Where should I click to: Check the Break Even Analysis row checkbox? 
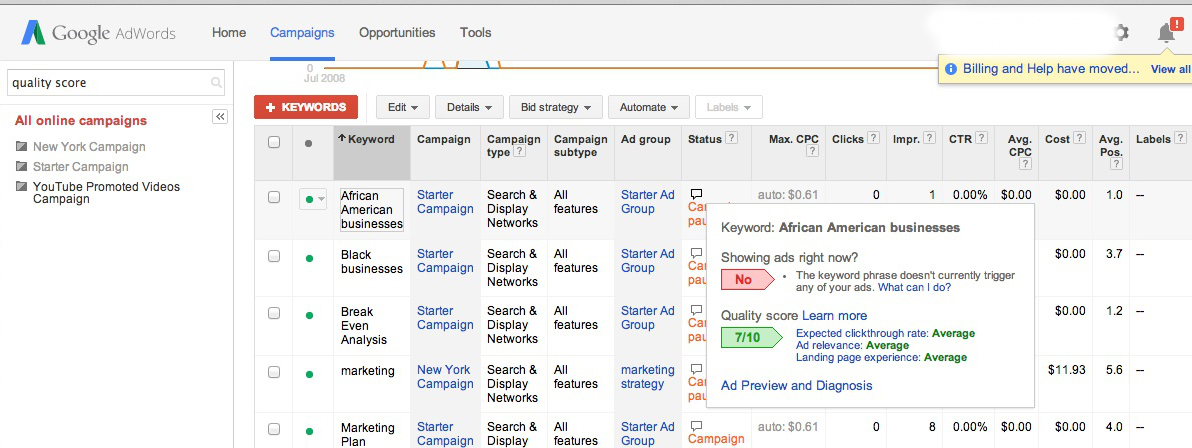tap(274, 313)
